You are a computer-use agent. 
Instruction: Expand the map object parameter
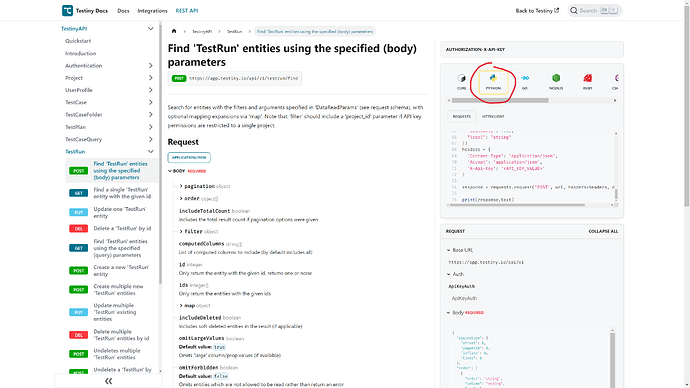[181, 305]
